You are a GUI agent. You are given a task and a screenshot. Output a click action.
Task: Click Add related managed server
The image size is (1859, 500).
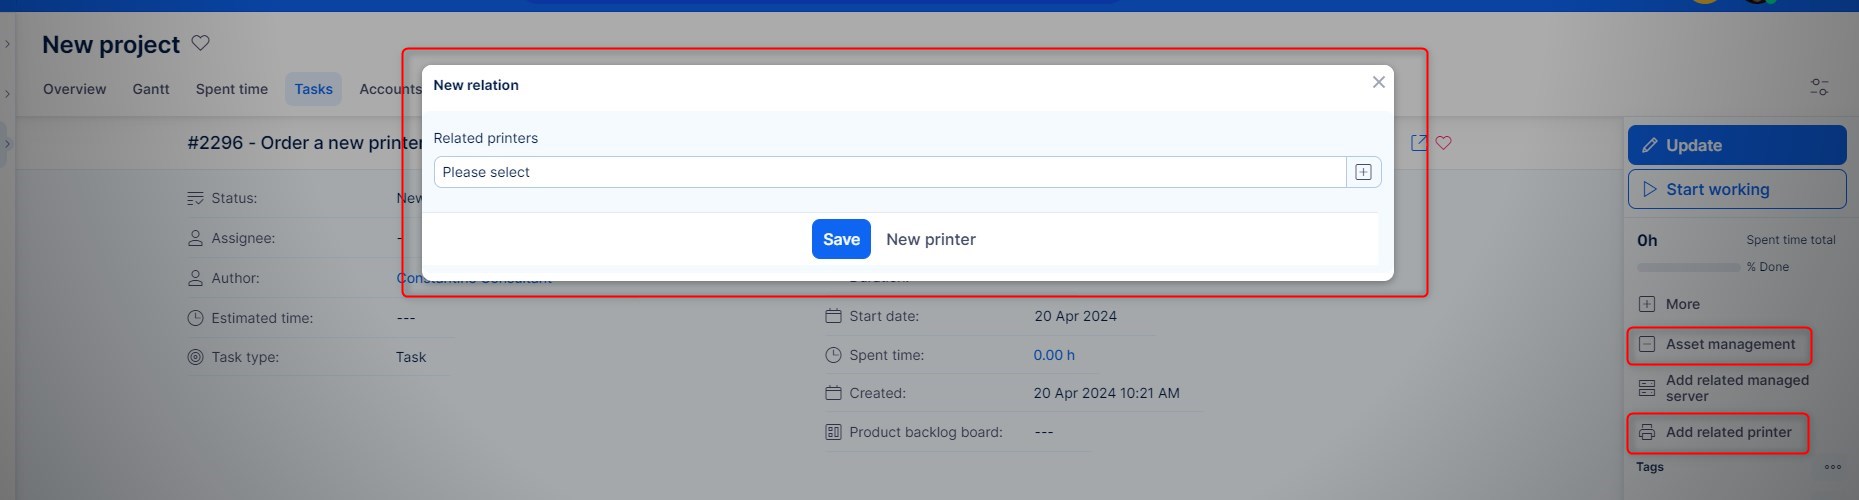pos(1736,388)
